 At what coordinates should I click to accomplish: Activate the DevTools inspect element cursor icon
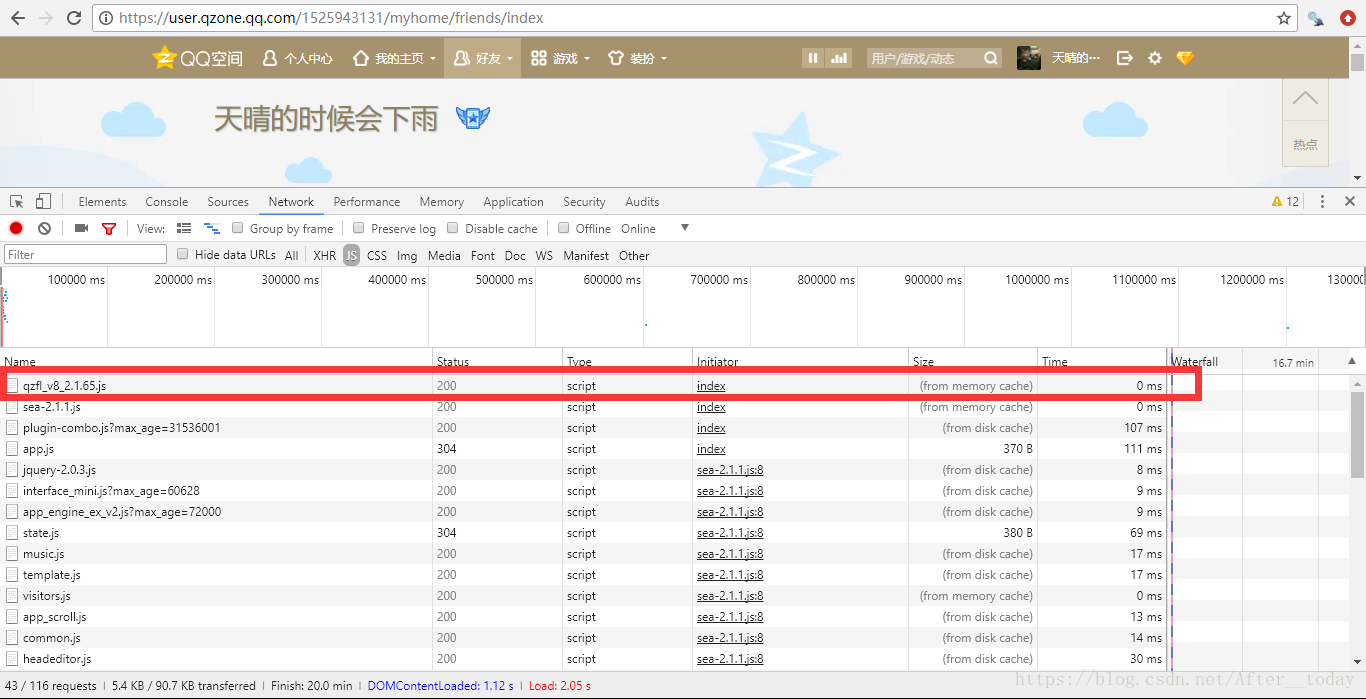tap(17, 201)
